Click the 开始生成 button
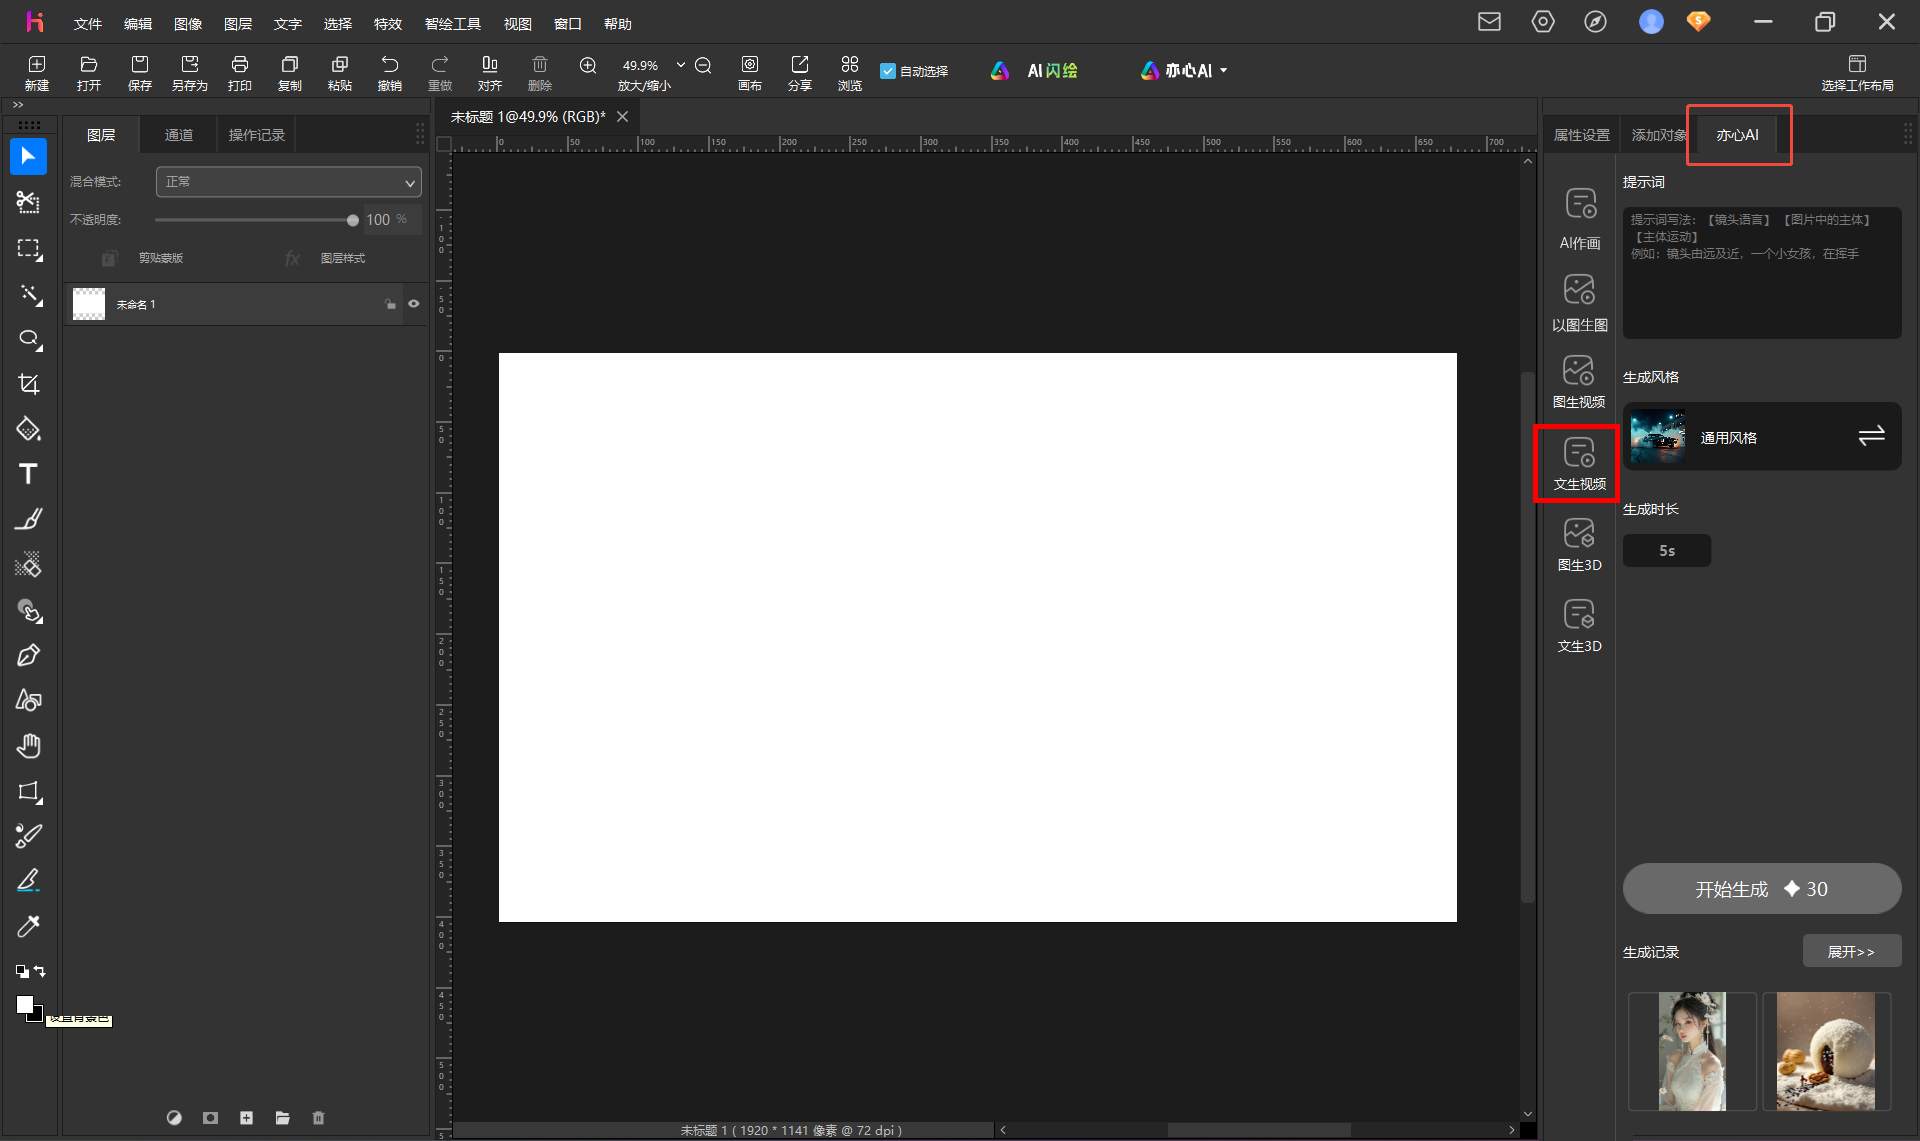1920x1141 pixels. (1762, 889)
